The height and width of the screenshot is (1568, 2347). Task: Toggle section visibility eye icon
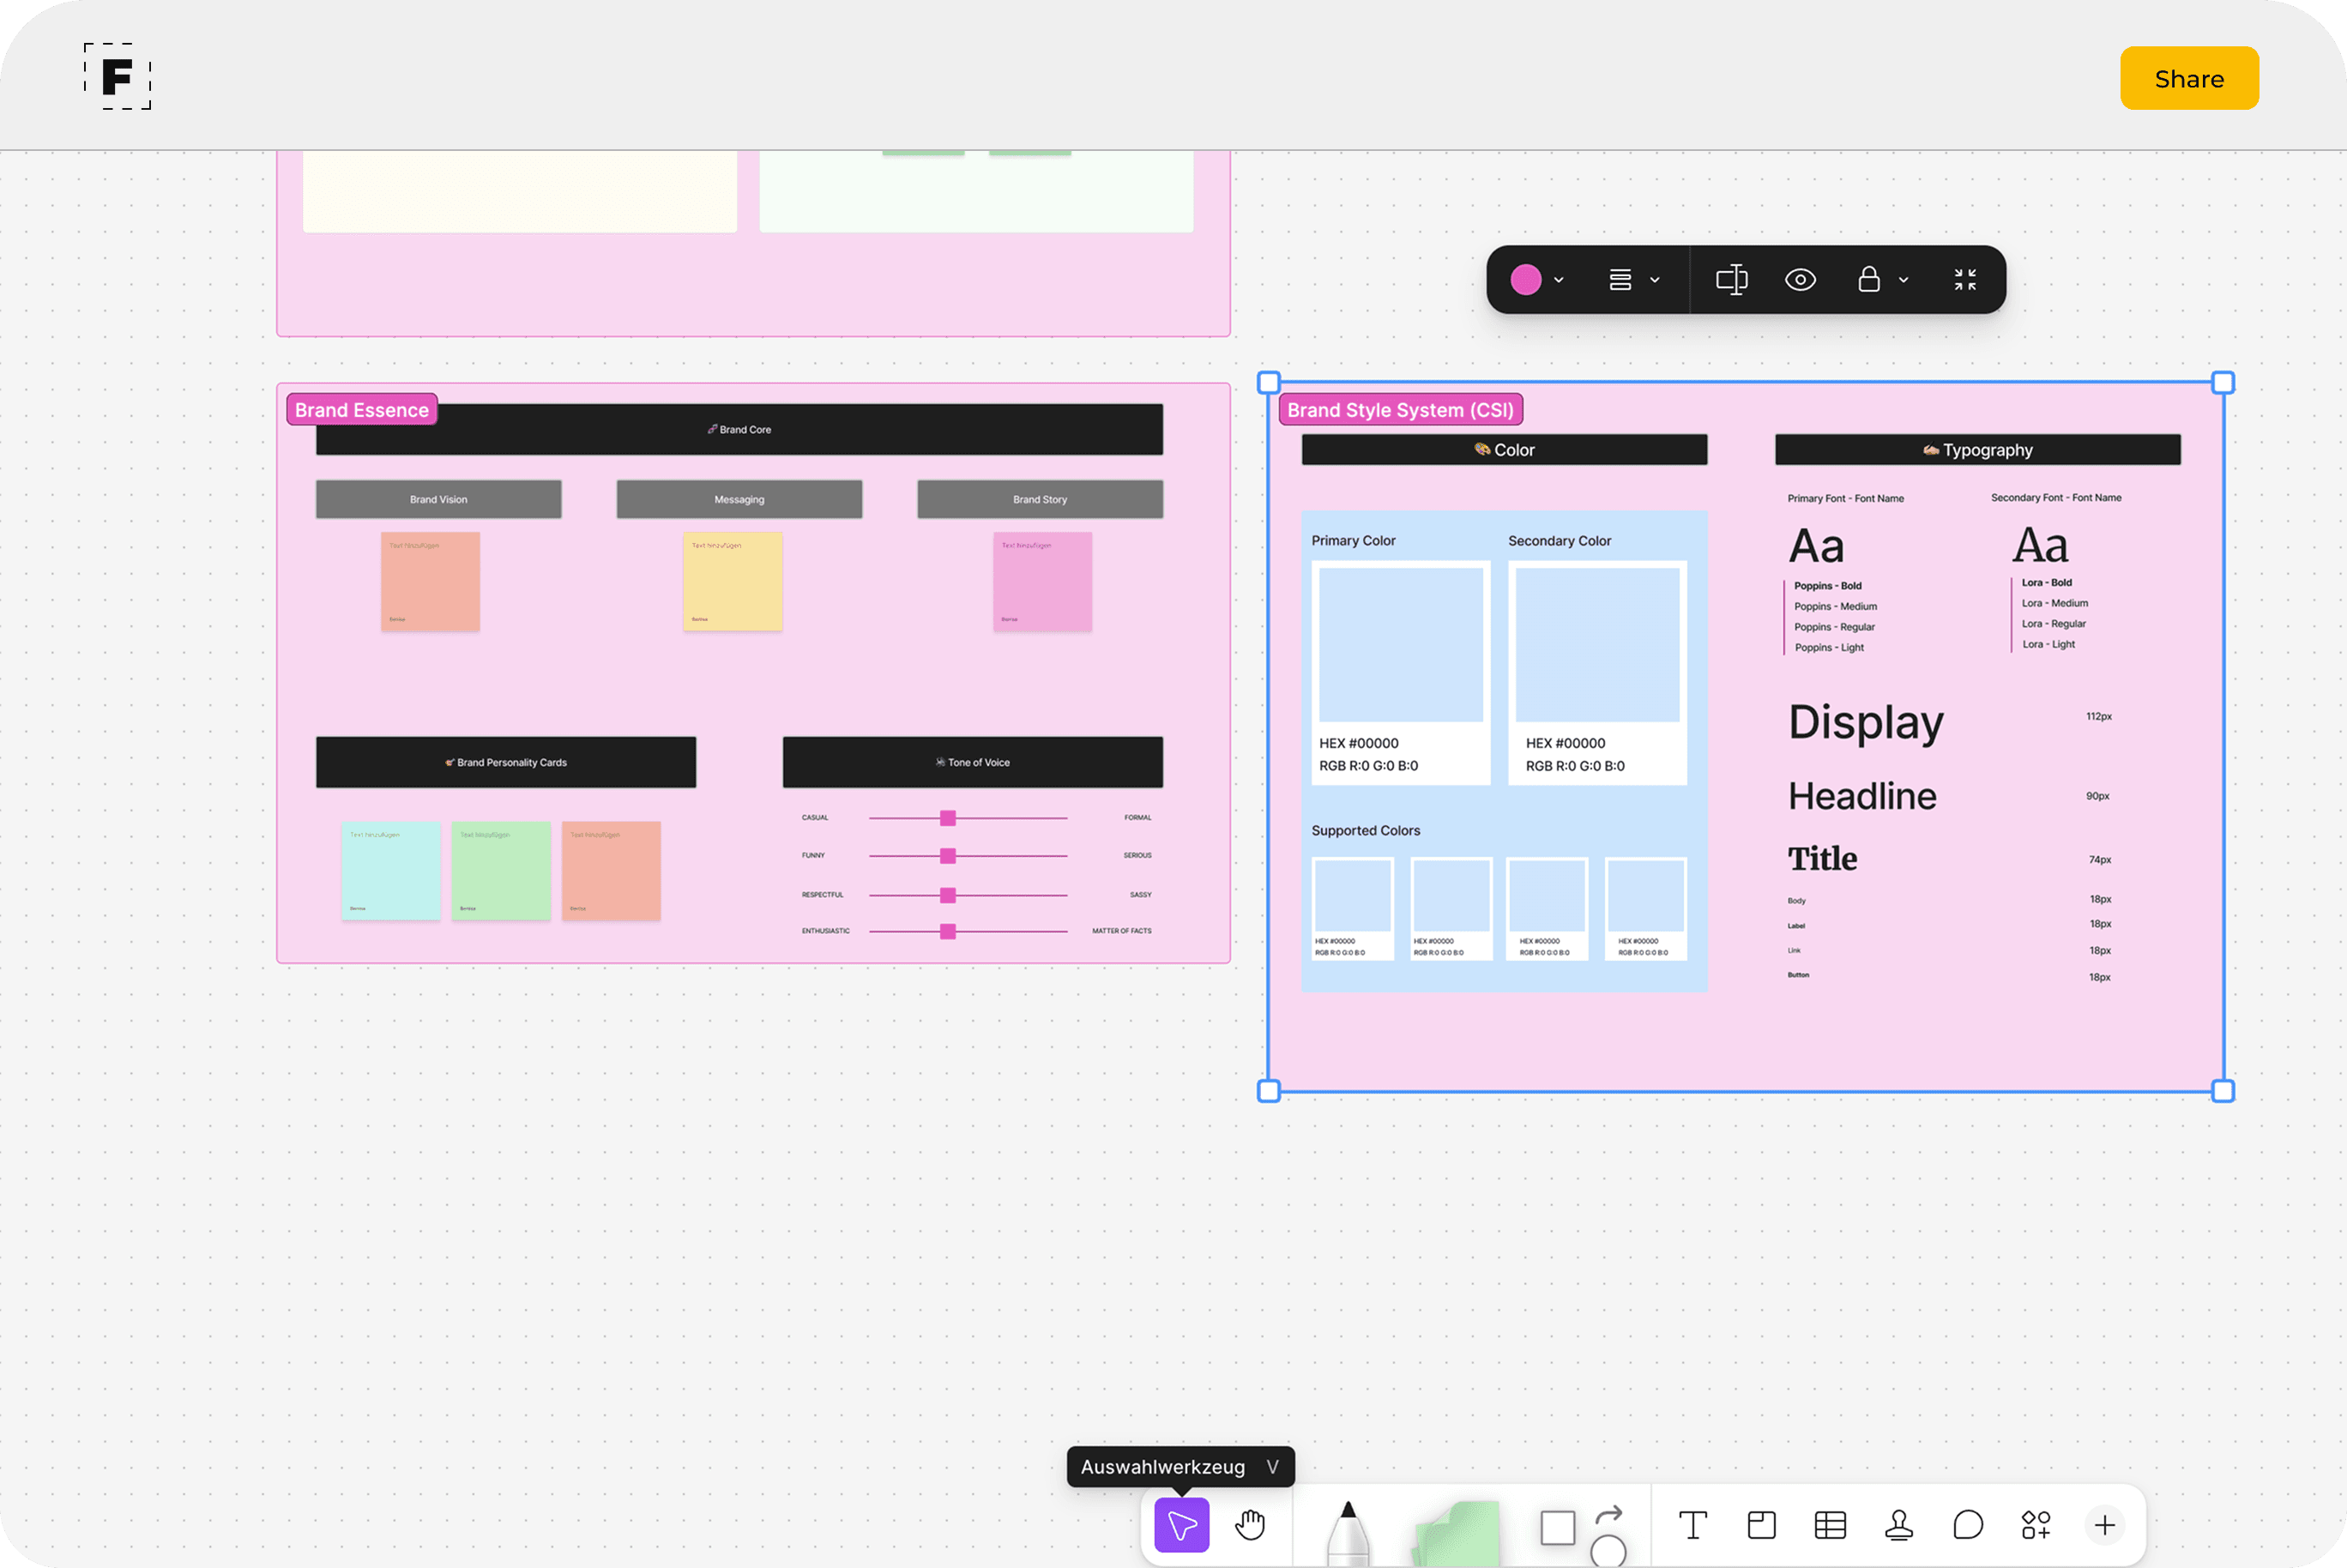pyautogui.click(x=1800, y=280)
